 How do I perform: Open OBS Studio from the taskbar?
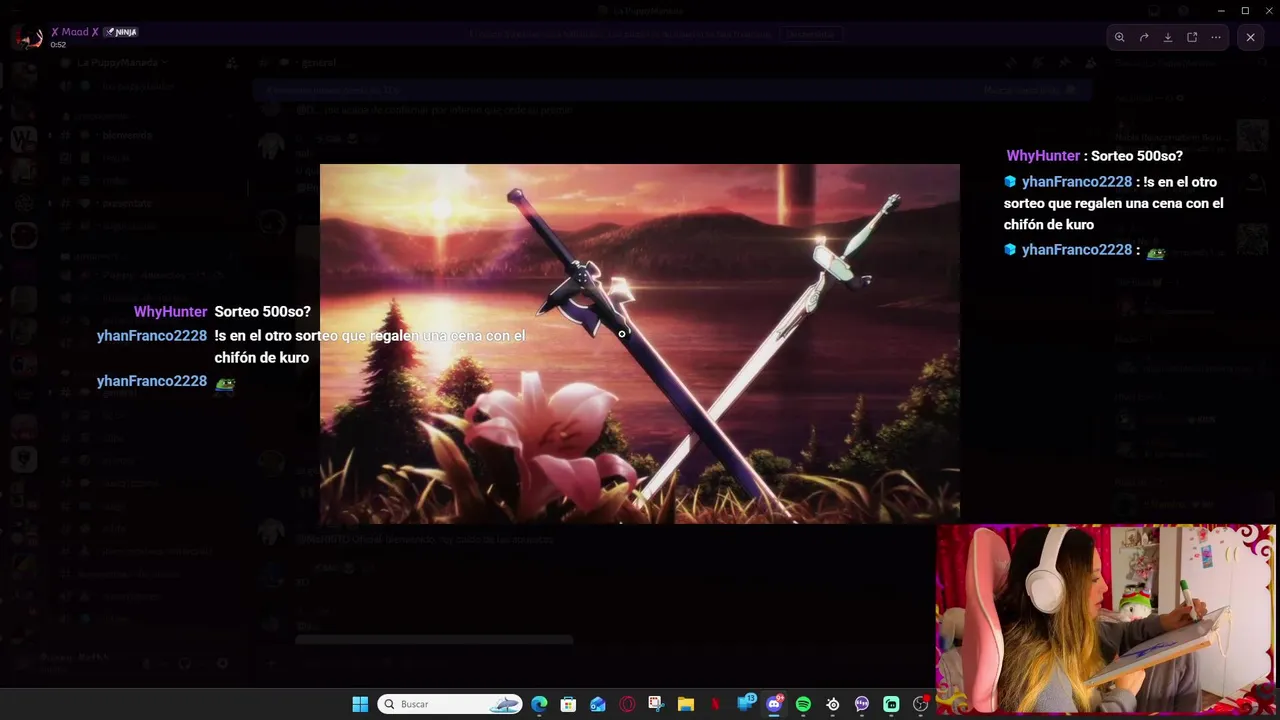point(920,704)
